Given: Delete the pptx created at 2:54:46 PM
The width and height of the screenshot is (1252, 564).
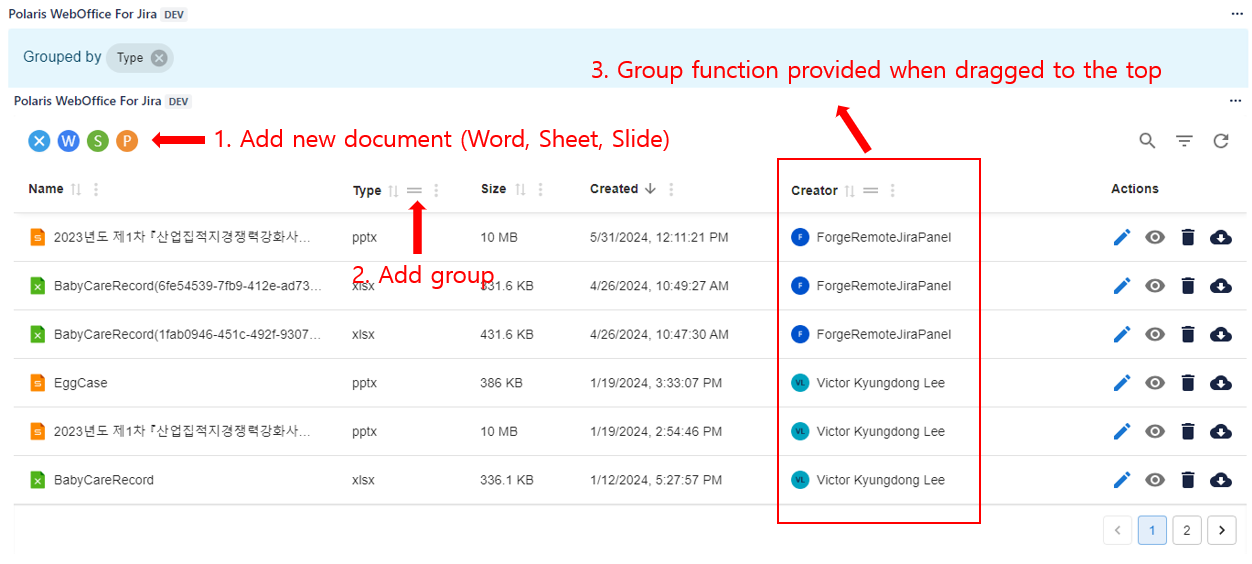Looking at the screenshot, I should (x=1188, y=431).
